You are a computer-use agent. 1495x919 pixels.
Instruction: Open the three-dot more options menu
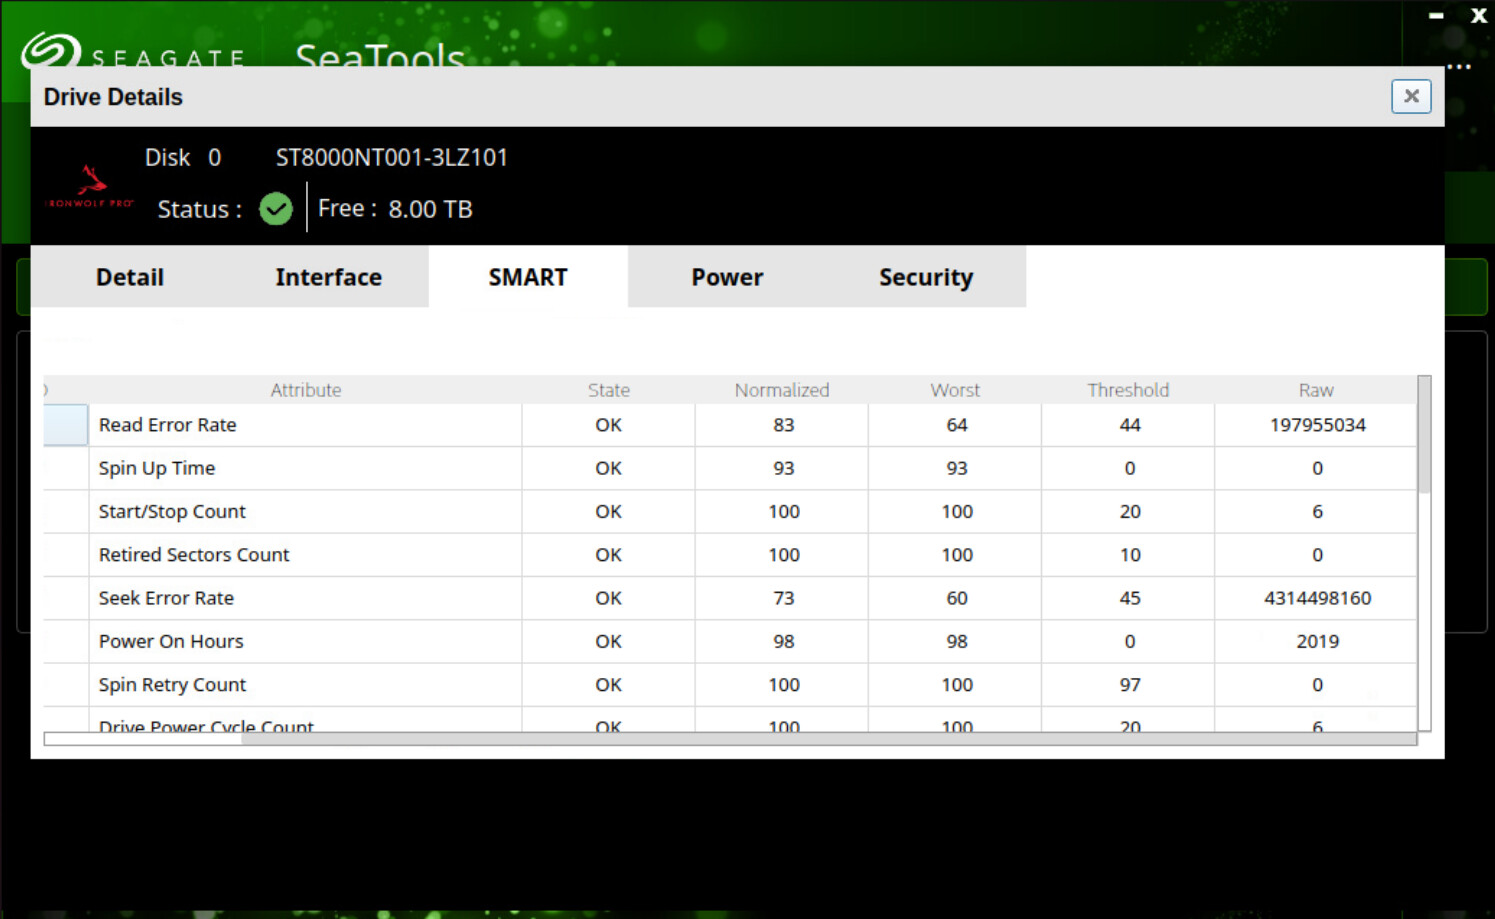(1459, 67)
